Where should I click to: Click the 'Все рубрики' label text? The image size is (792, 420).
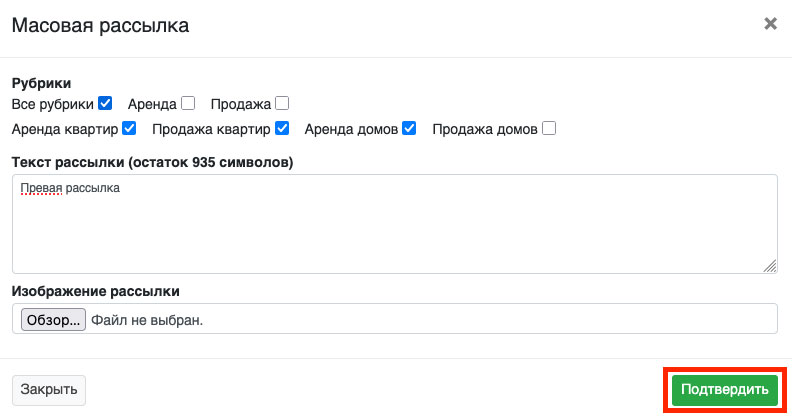[52, 103]
